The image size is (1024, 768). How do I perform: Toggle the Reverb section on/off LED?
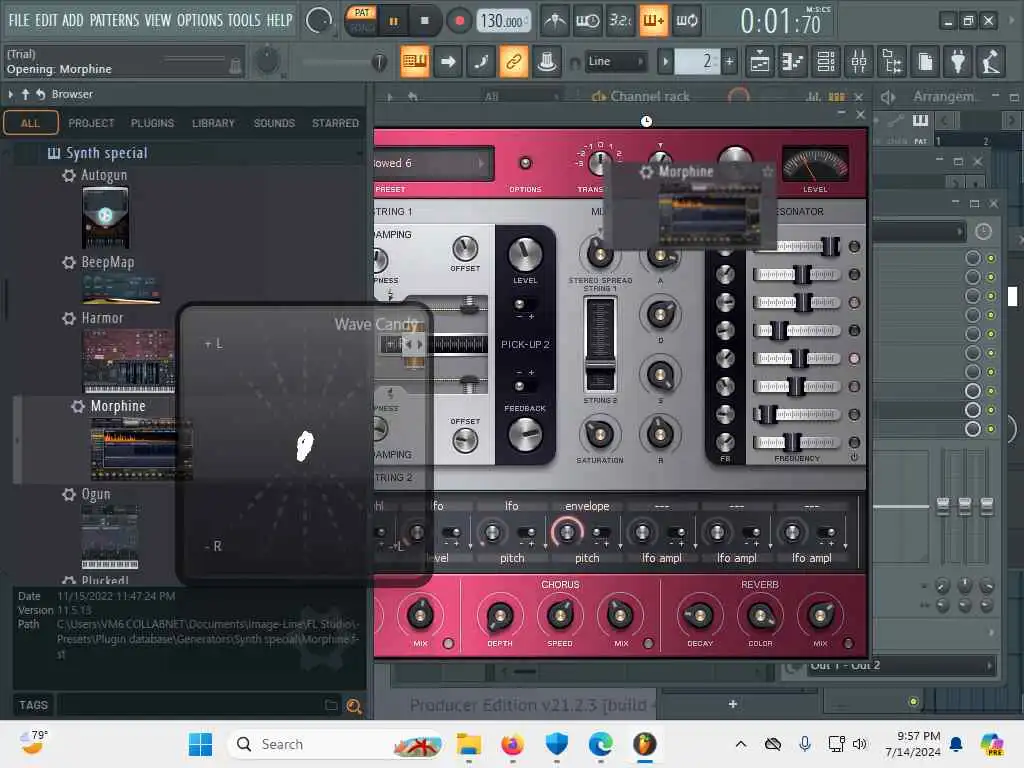pyautogui.click(x=848, y=643)
